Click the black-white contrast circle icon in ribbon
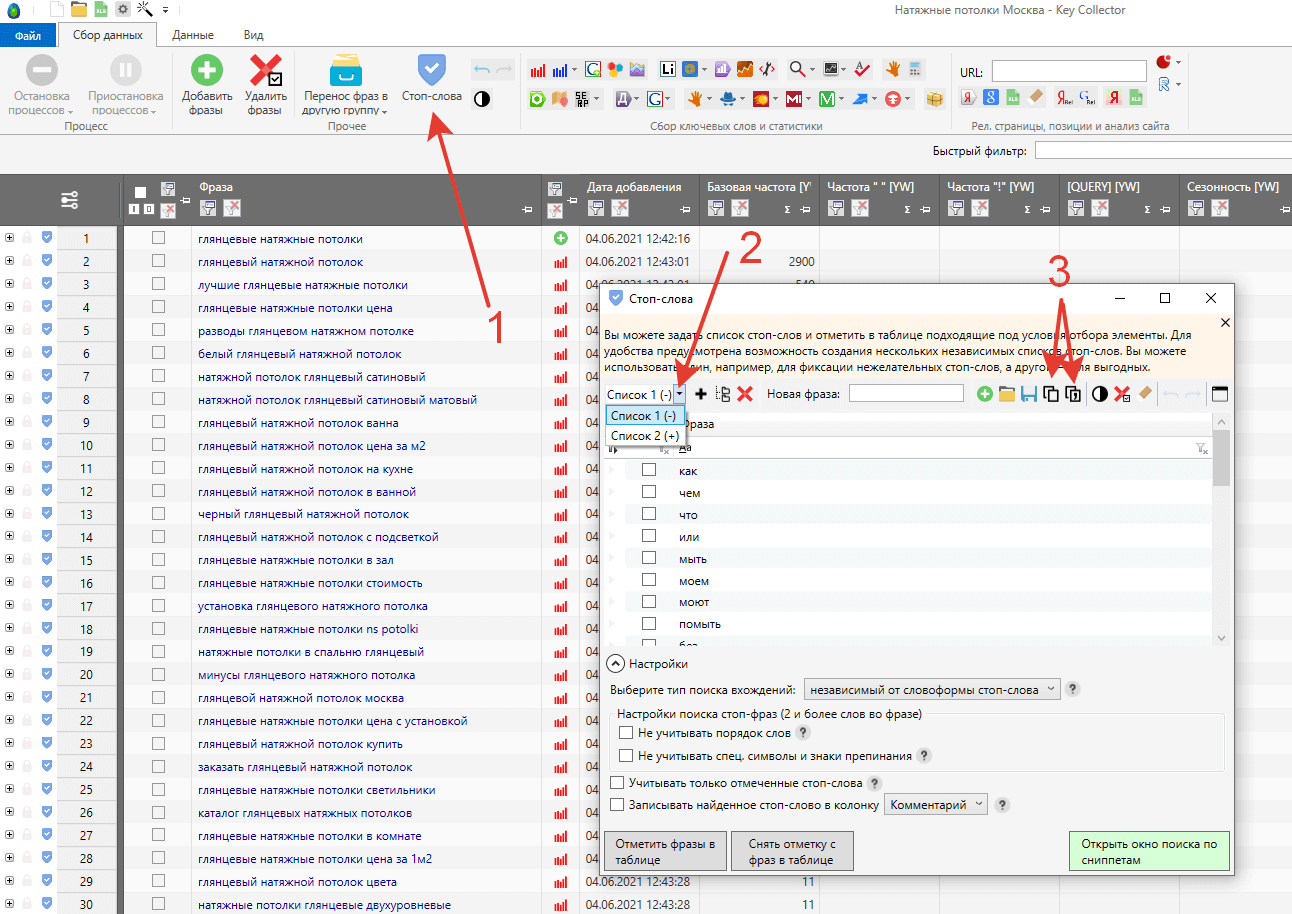 click(x=482, y=99)
